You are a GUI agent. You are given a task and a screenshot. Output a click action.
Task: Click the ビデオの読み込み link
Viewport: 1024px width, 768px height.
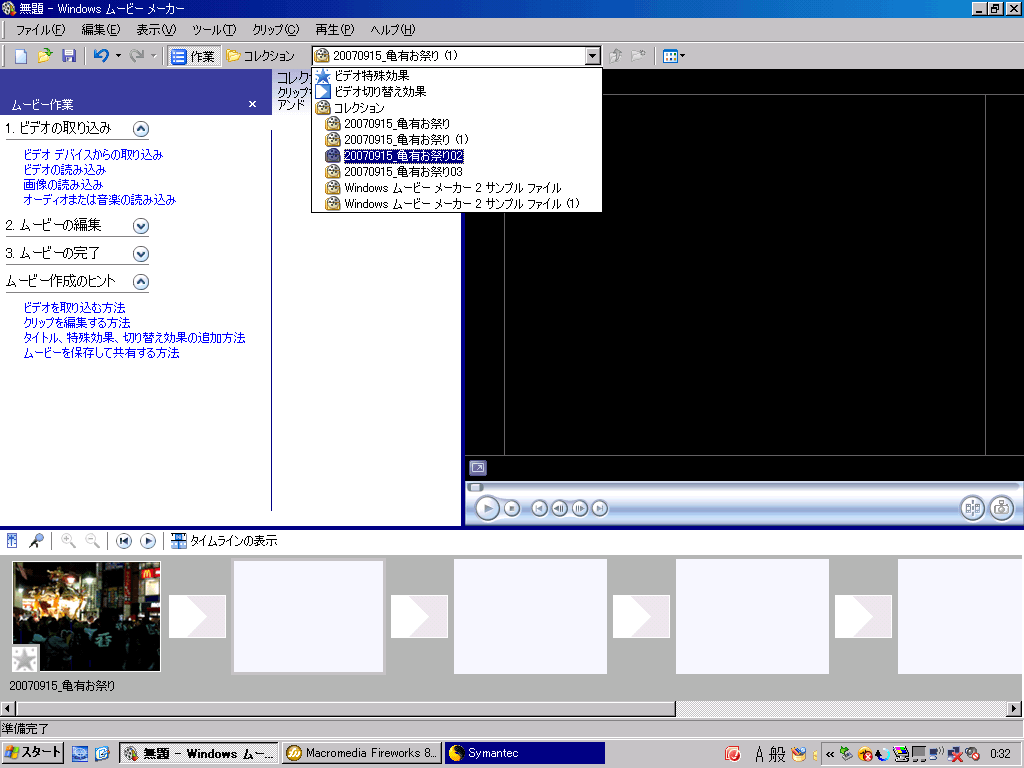[x=64, y=170]
